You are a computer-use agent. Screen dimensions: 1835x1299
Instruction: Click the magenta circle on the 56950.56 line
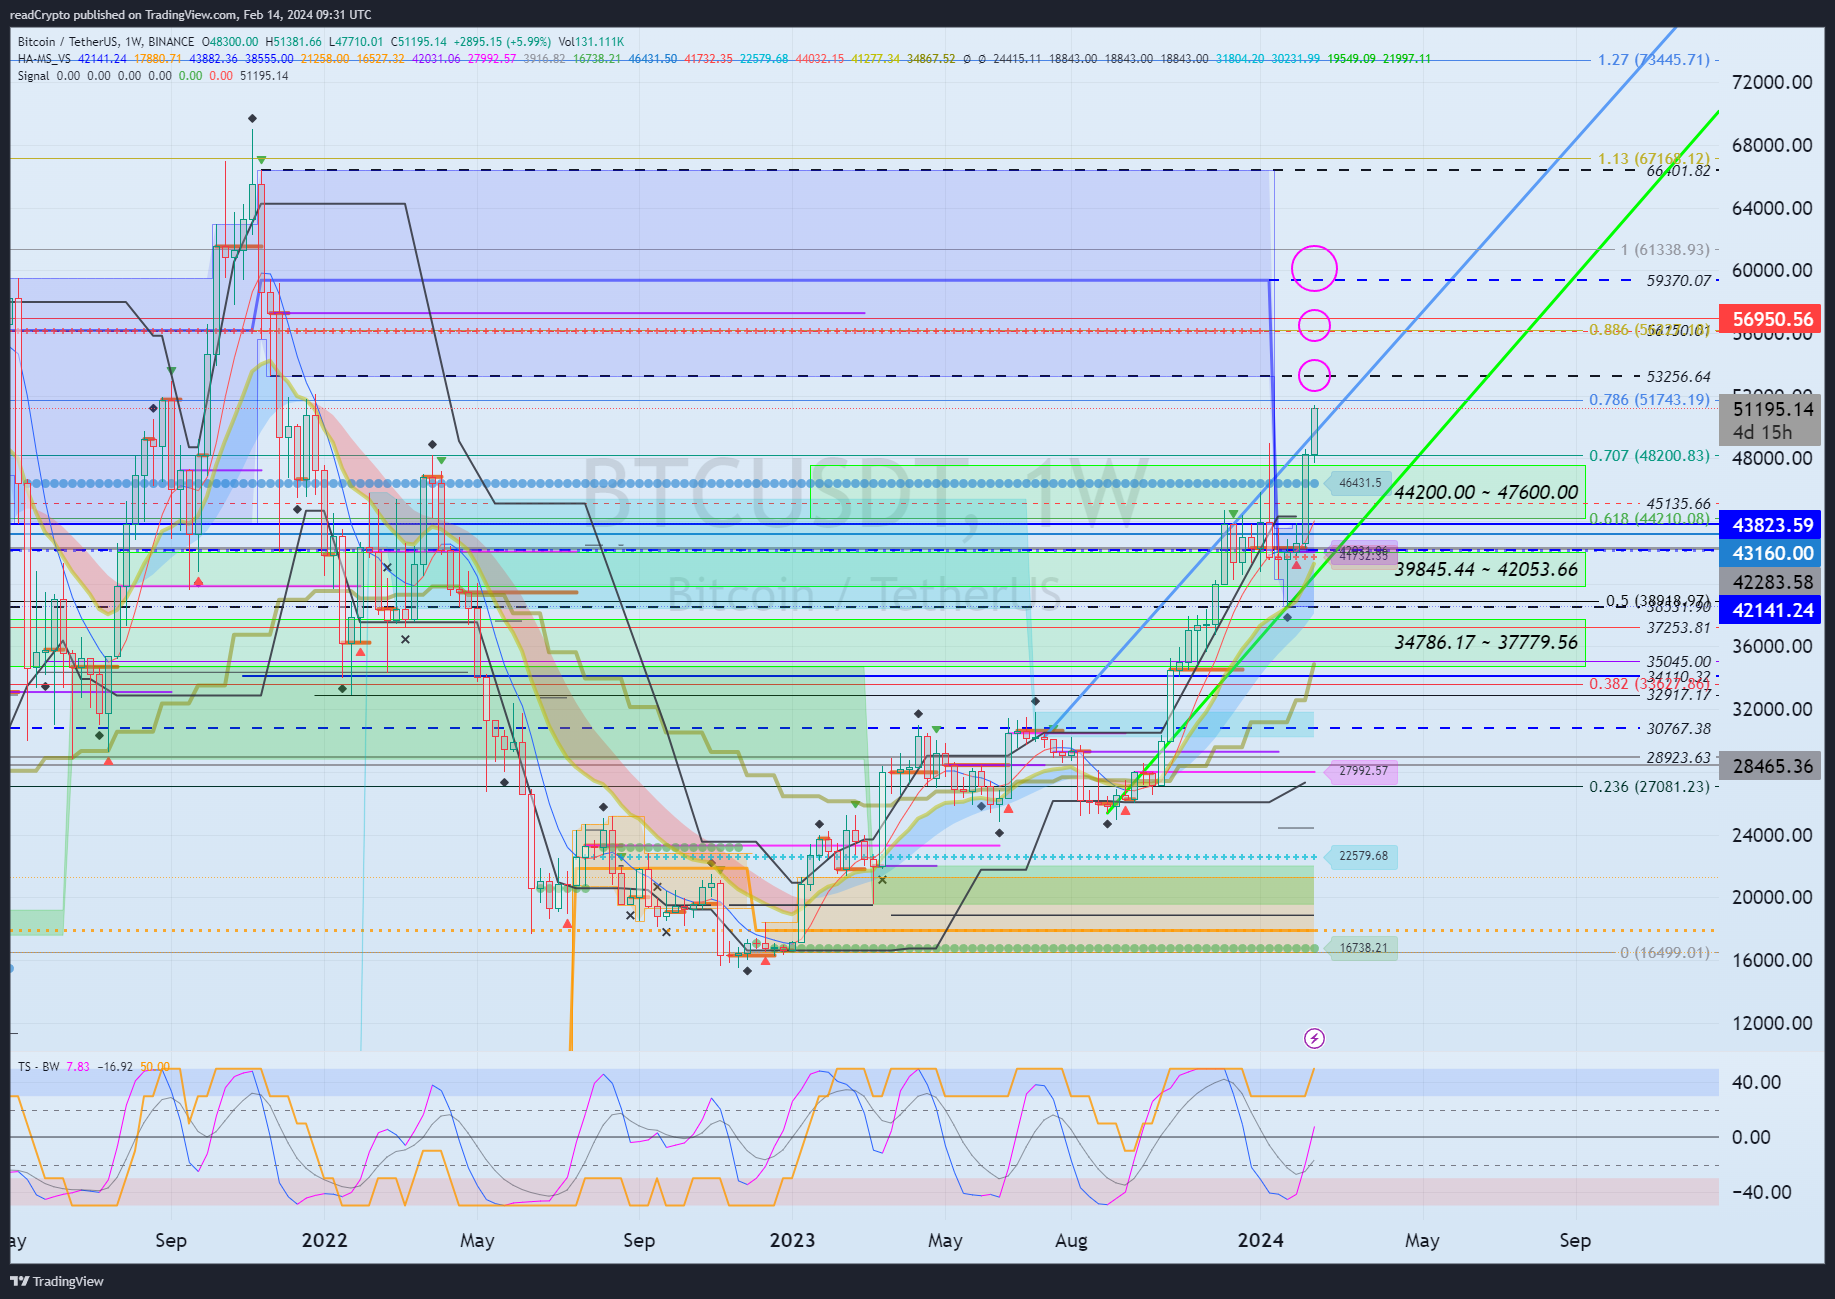click(1314, 325)
